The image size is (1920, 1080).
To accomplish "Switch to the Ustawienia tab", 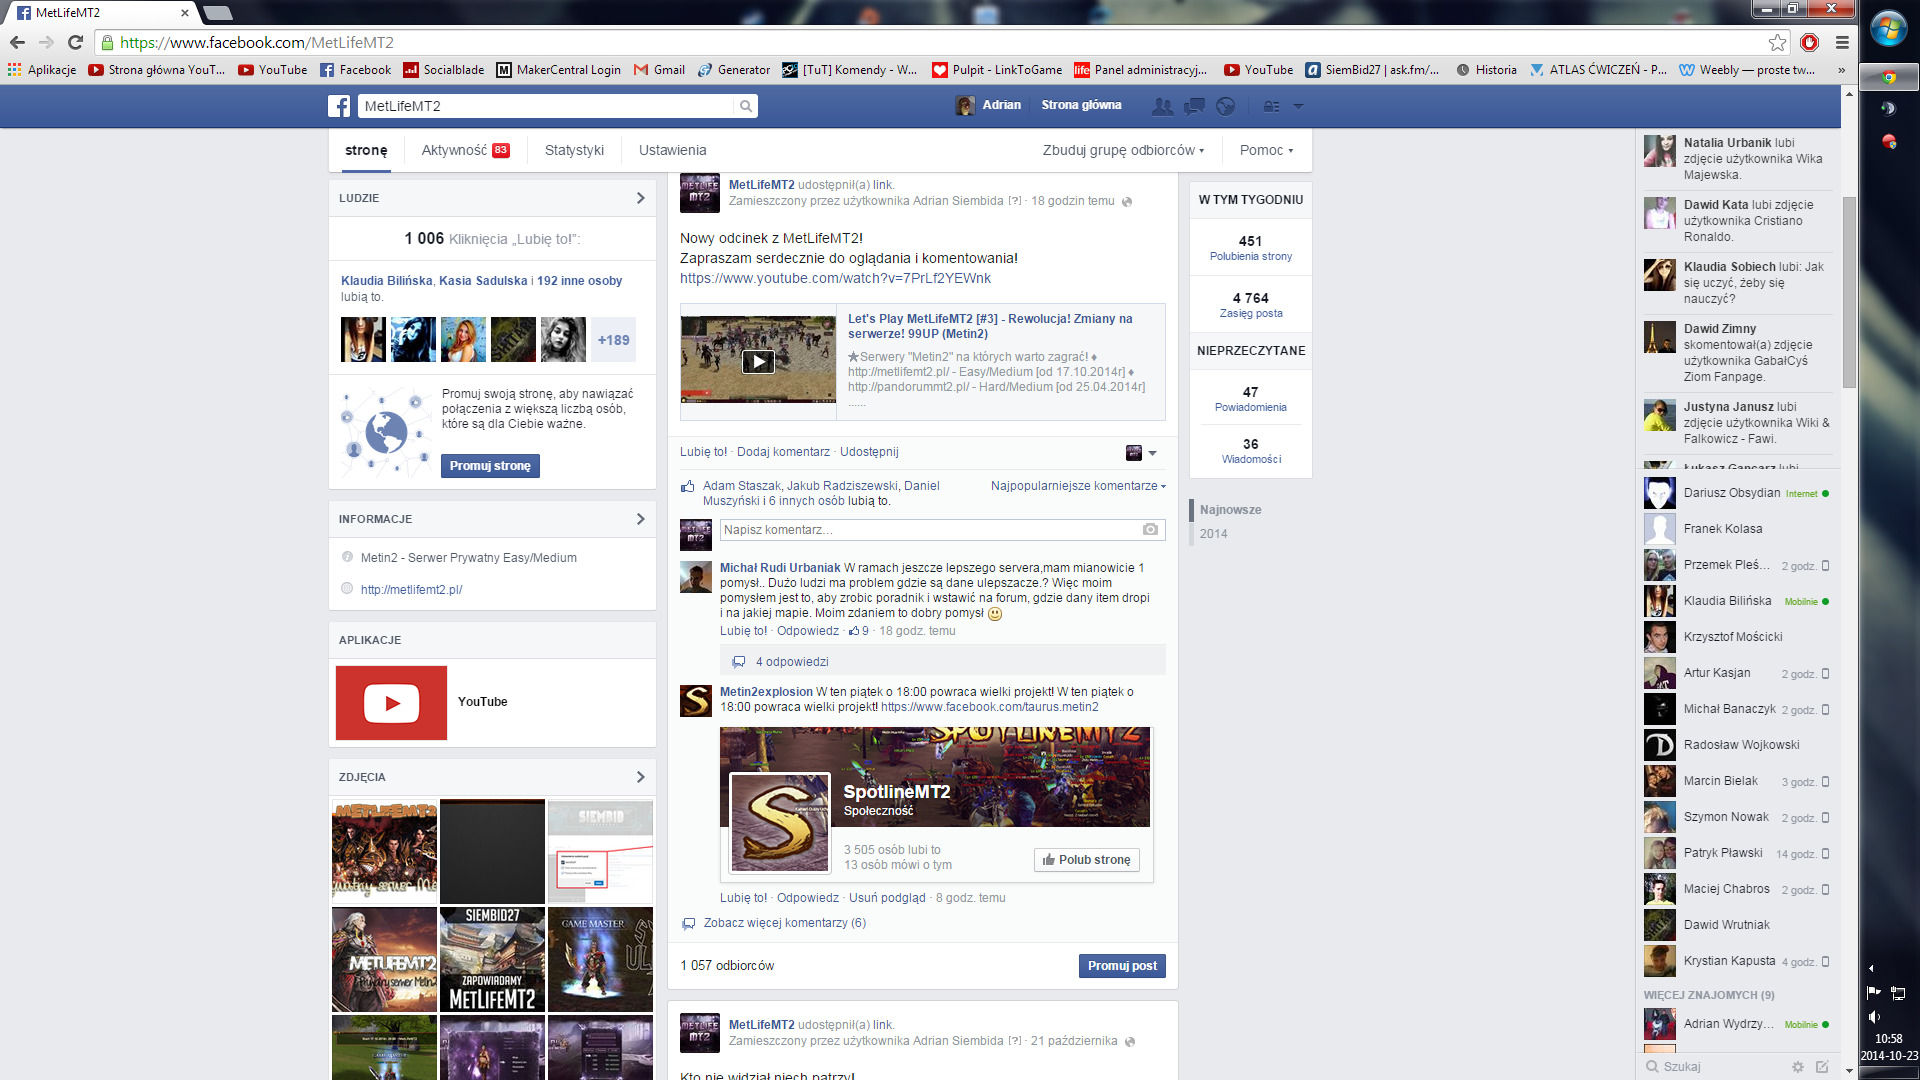I will tap(672, 150).
